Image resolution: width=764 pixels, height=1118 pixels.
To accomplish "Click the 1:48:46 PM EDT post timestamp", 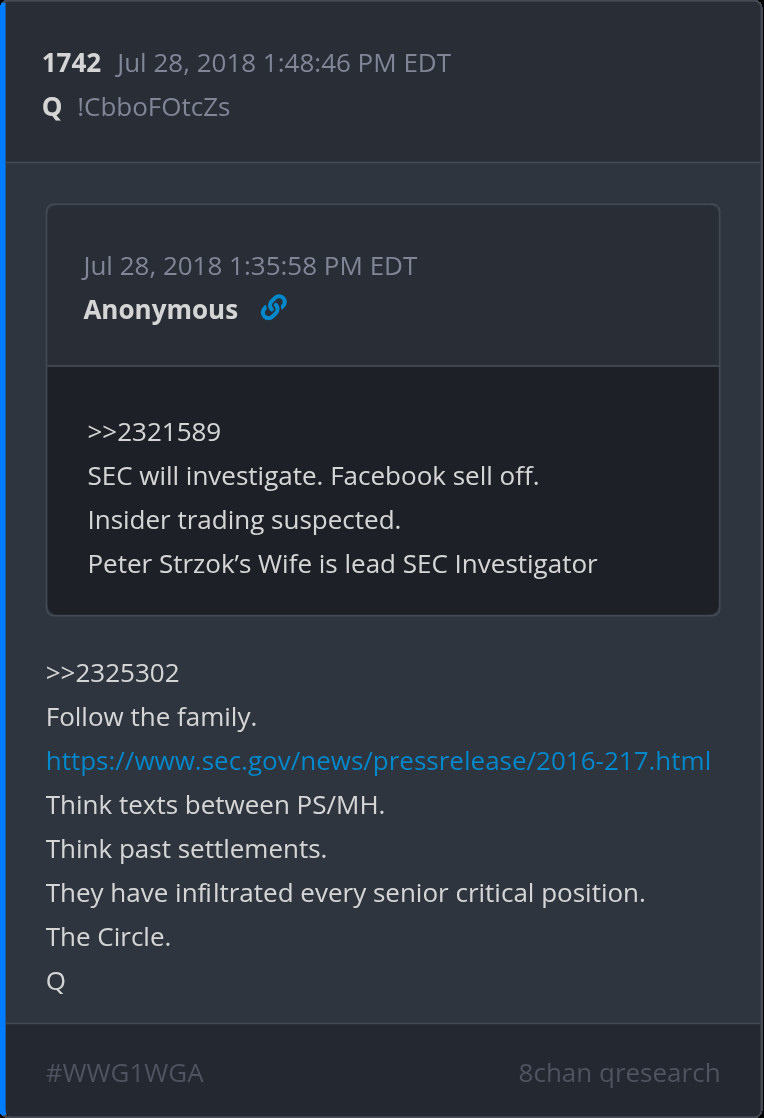I will [x=284, y=64].
